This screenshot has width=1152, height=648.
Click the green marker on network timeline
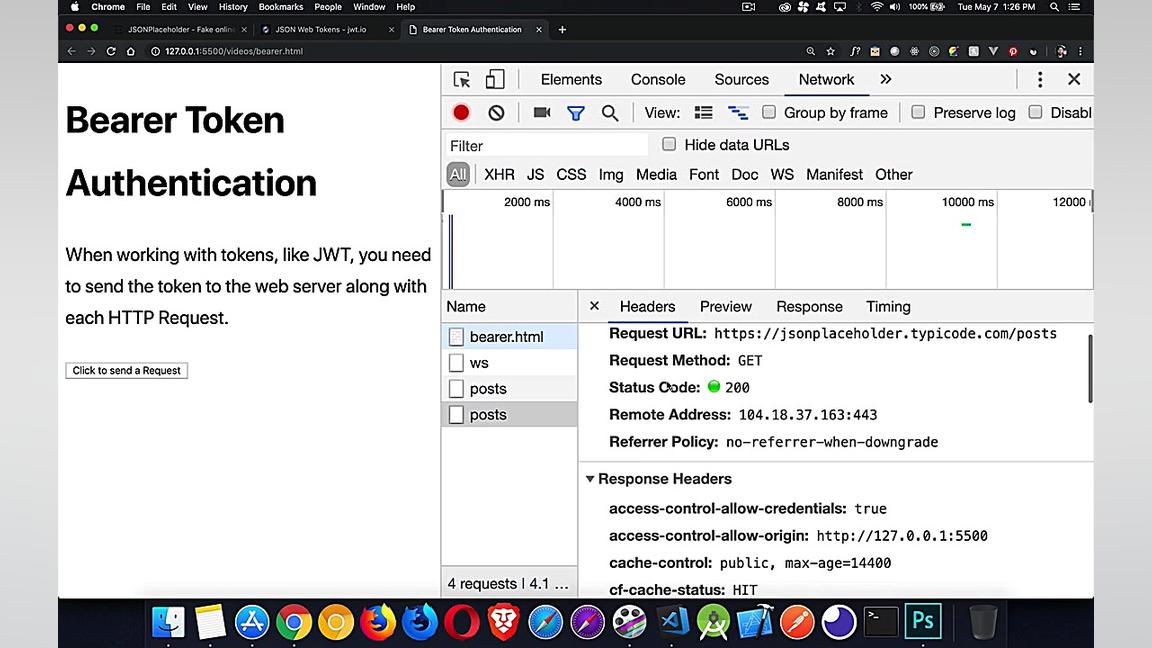pyautogui.click(x=966, y=225)
